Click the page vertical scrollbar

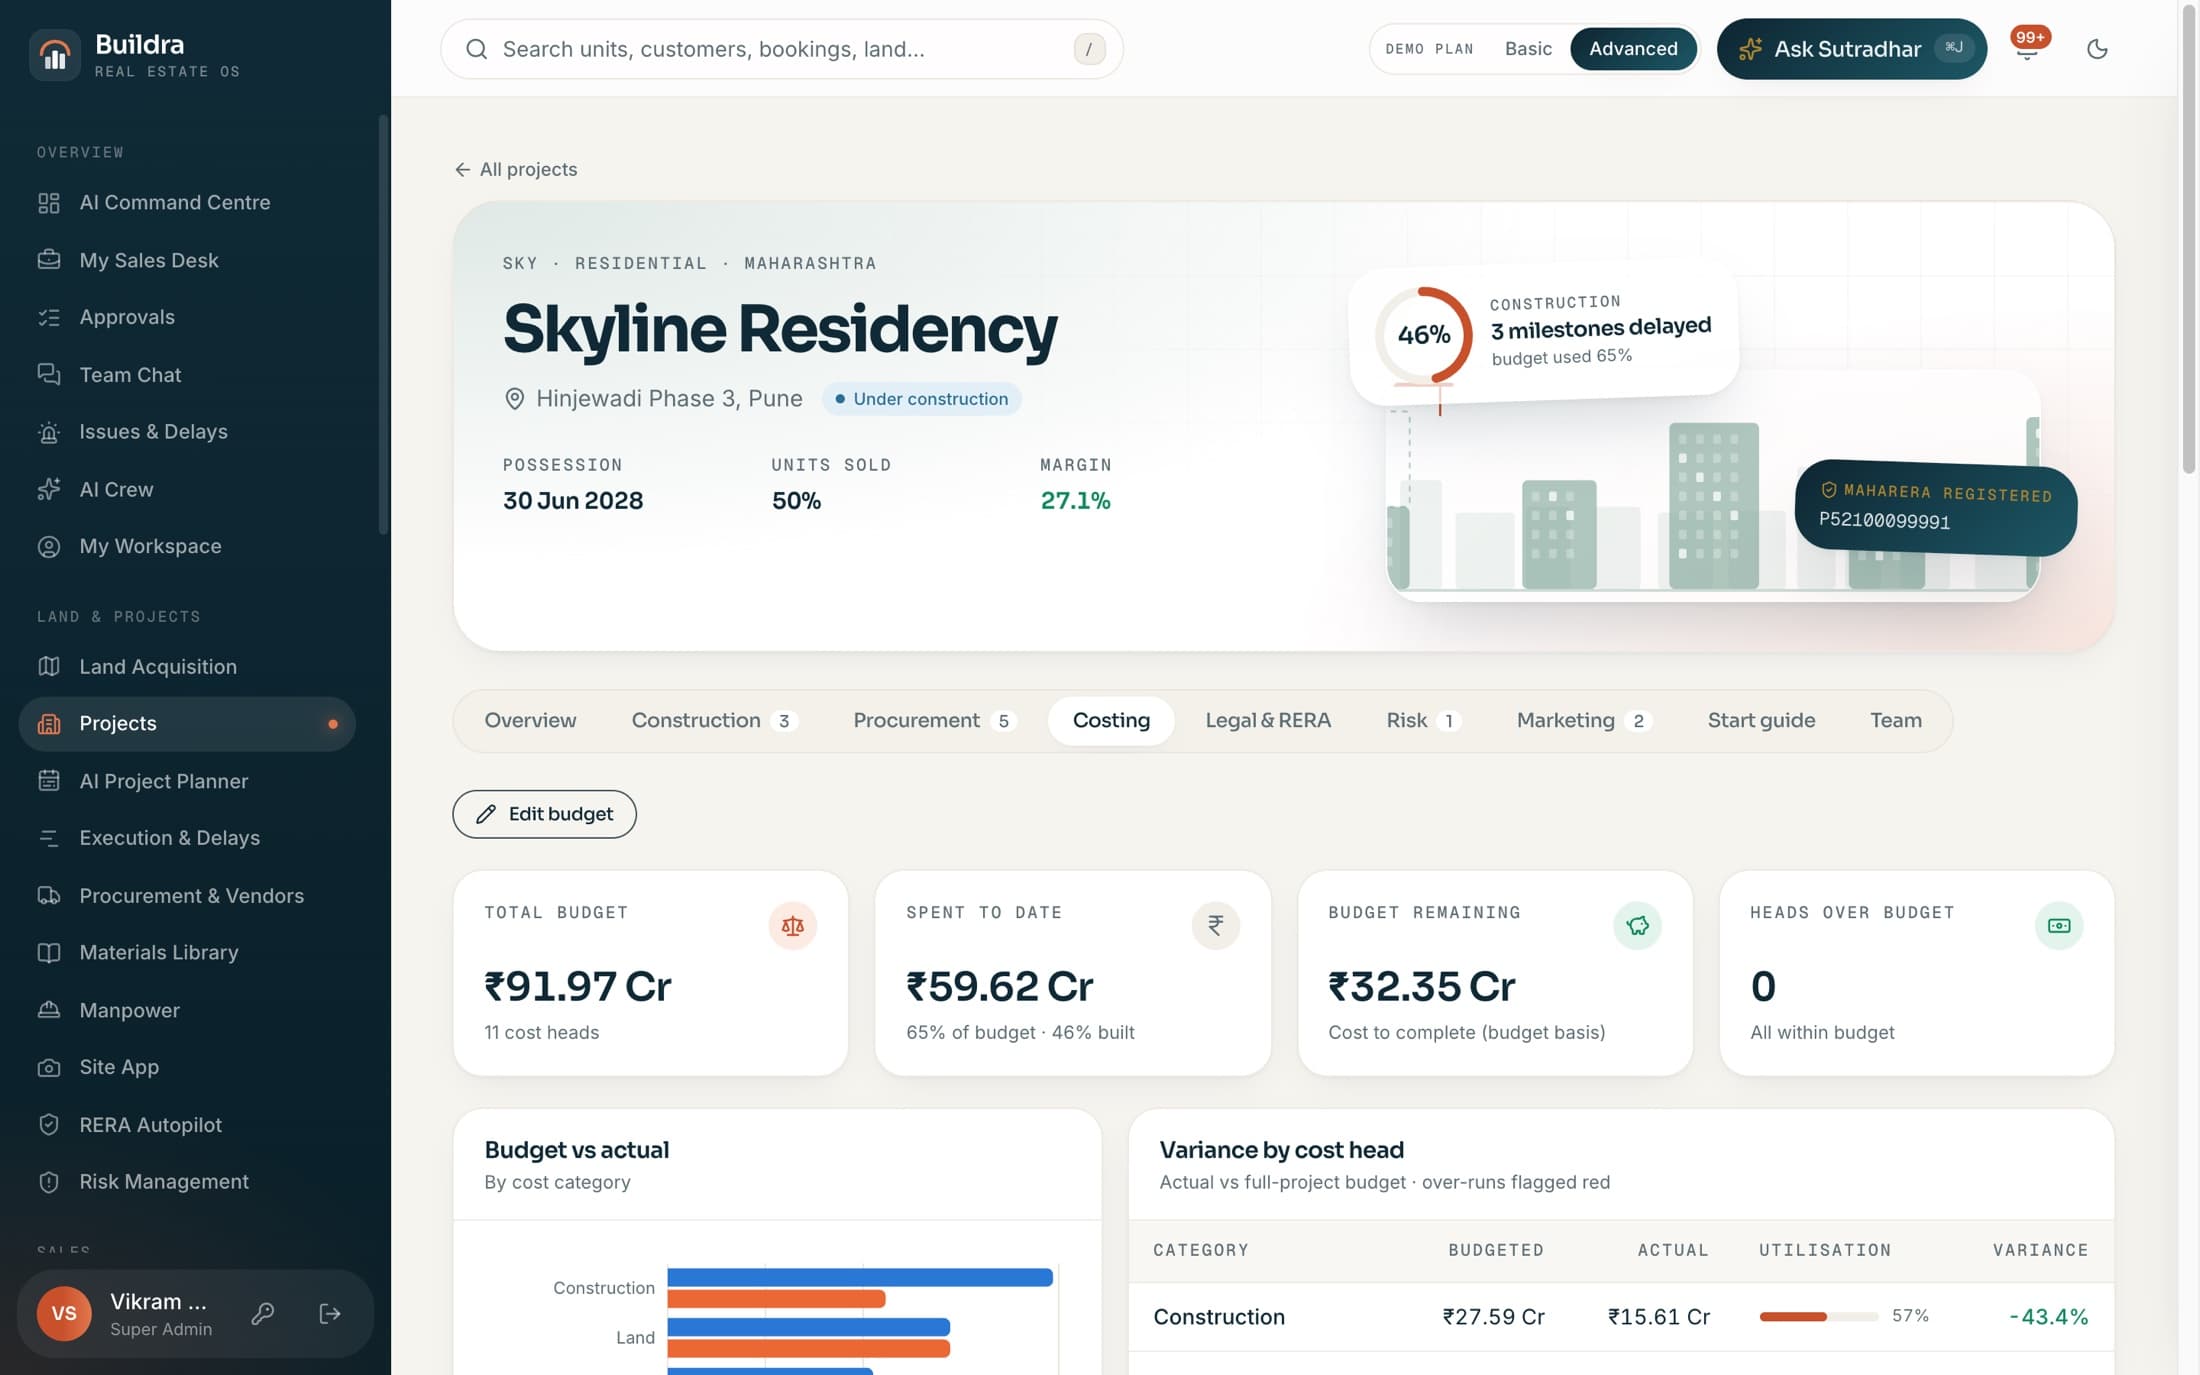[2189, 240]
